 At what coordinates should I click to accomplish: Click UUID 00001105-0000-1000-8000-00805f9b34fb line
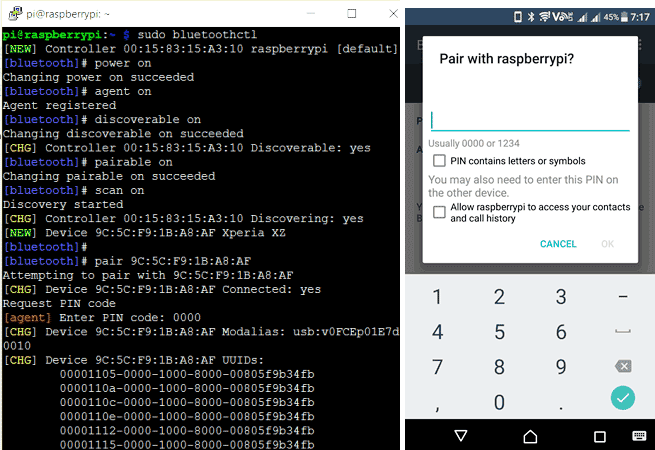187,374
